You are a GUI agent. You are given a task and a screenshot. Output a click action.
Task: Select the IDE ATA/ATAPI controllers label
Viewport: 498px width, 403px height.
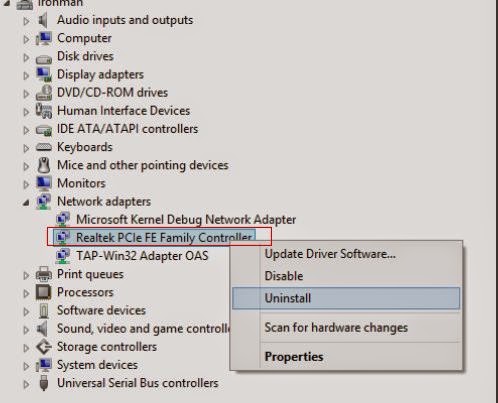tap(127, 129)
